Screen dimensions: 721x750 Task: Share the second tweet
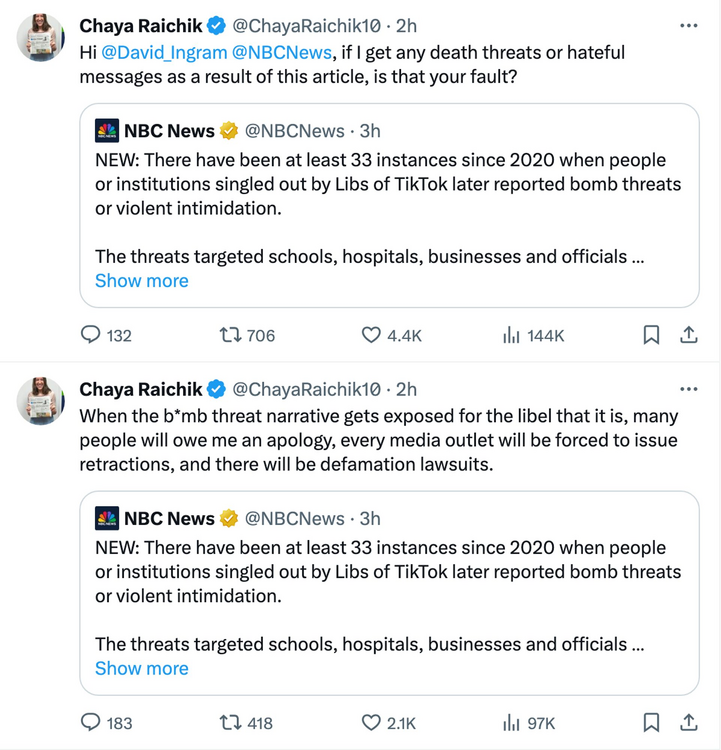(x=689, y=722)
